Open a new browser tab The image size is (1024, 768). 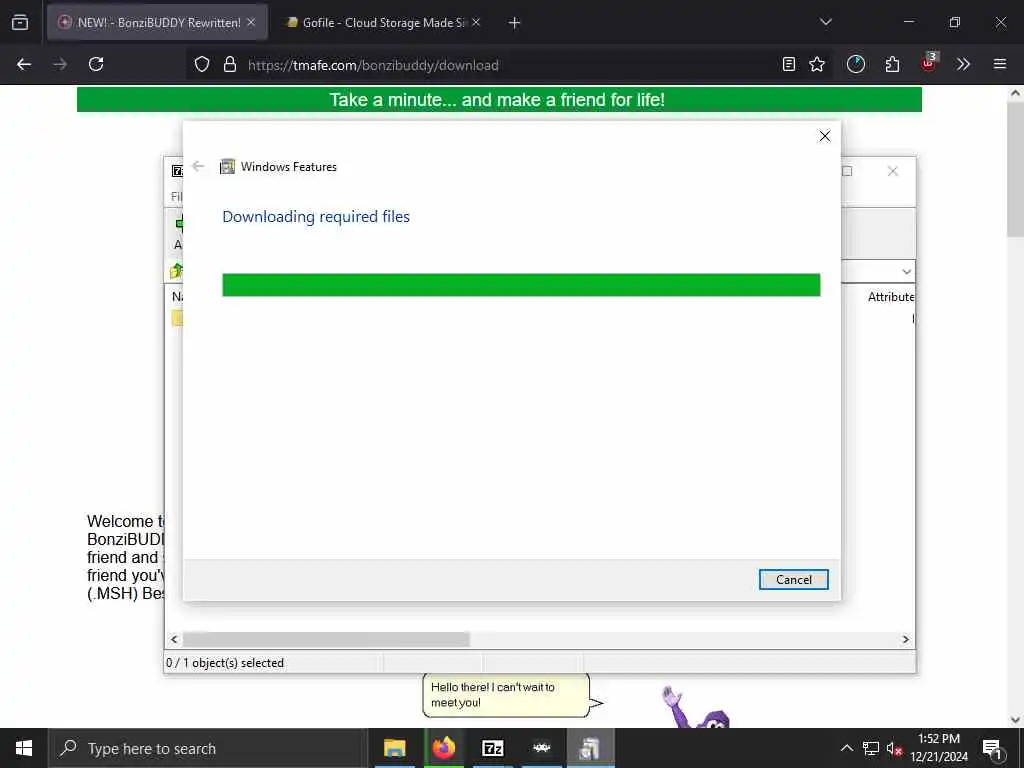pyautogui.click(x=515, y=23)
